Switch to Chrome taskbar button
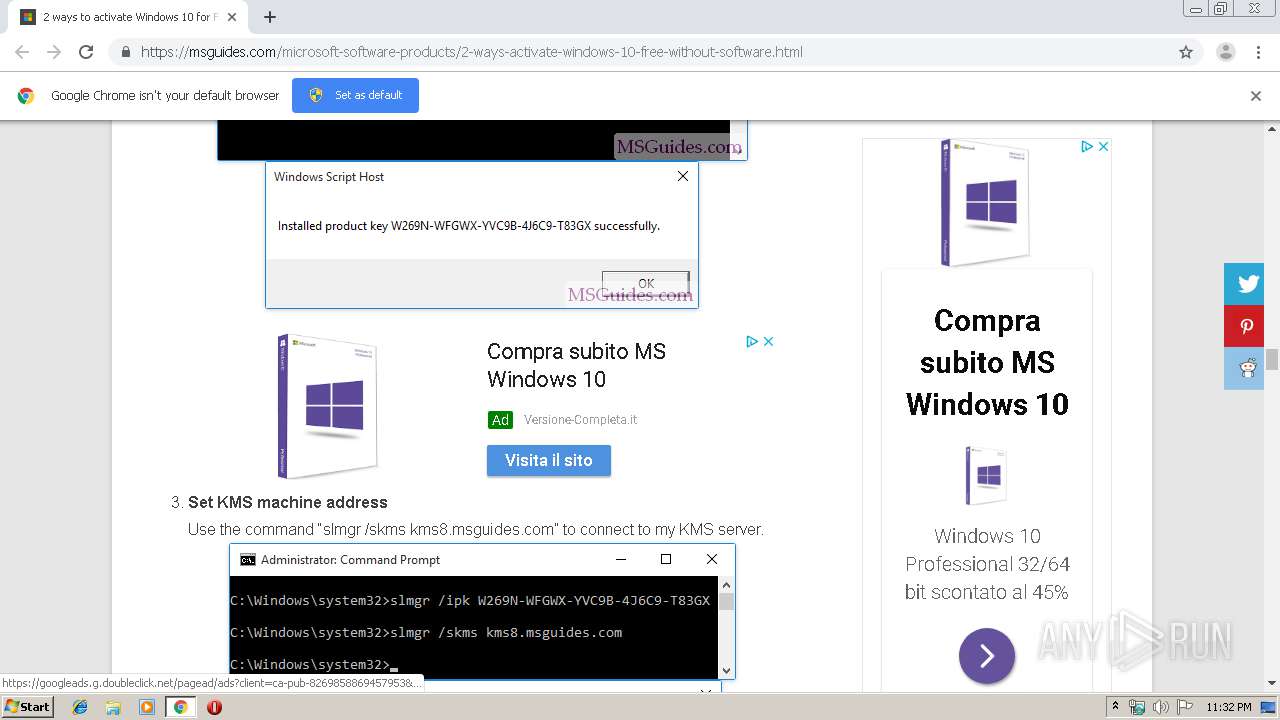 click(180, 707)
